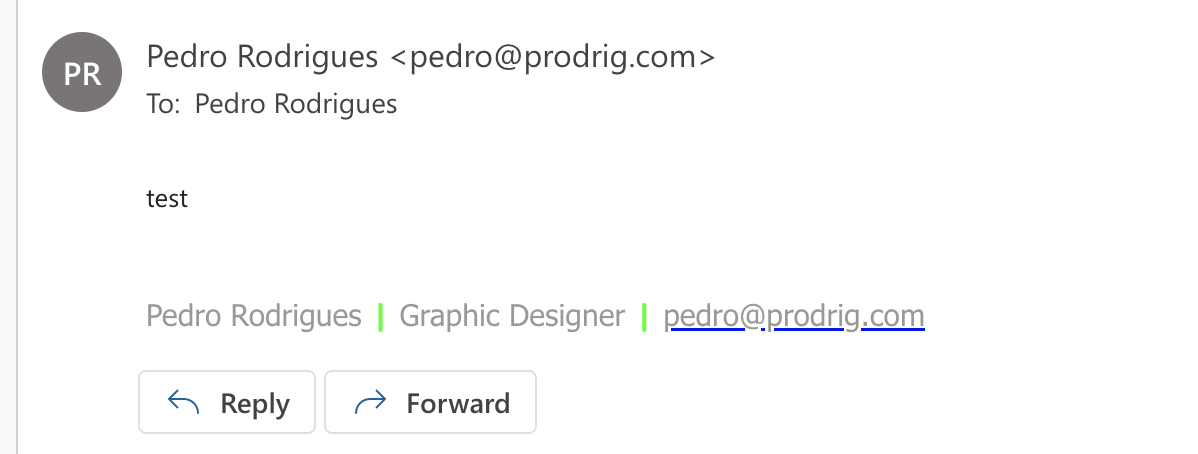Screen dimensions: 1198x454
Task: Click the green separator before the email link
Action: click(x=644, y=317)
